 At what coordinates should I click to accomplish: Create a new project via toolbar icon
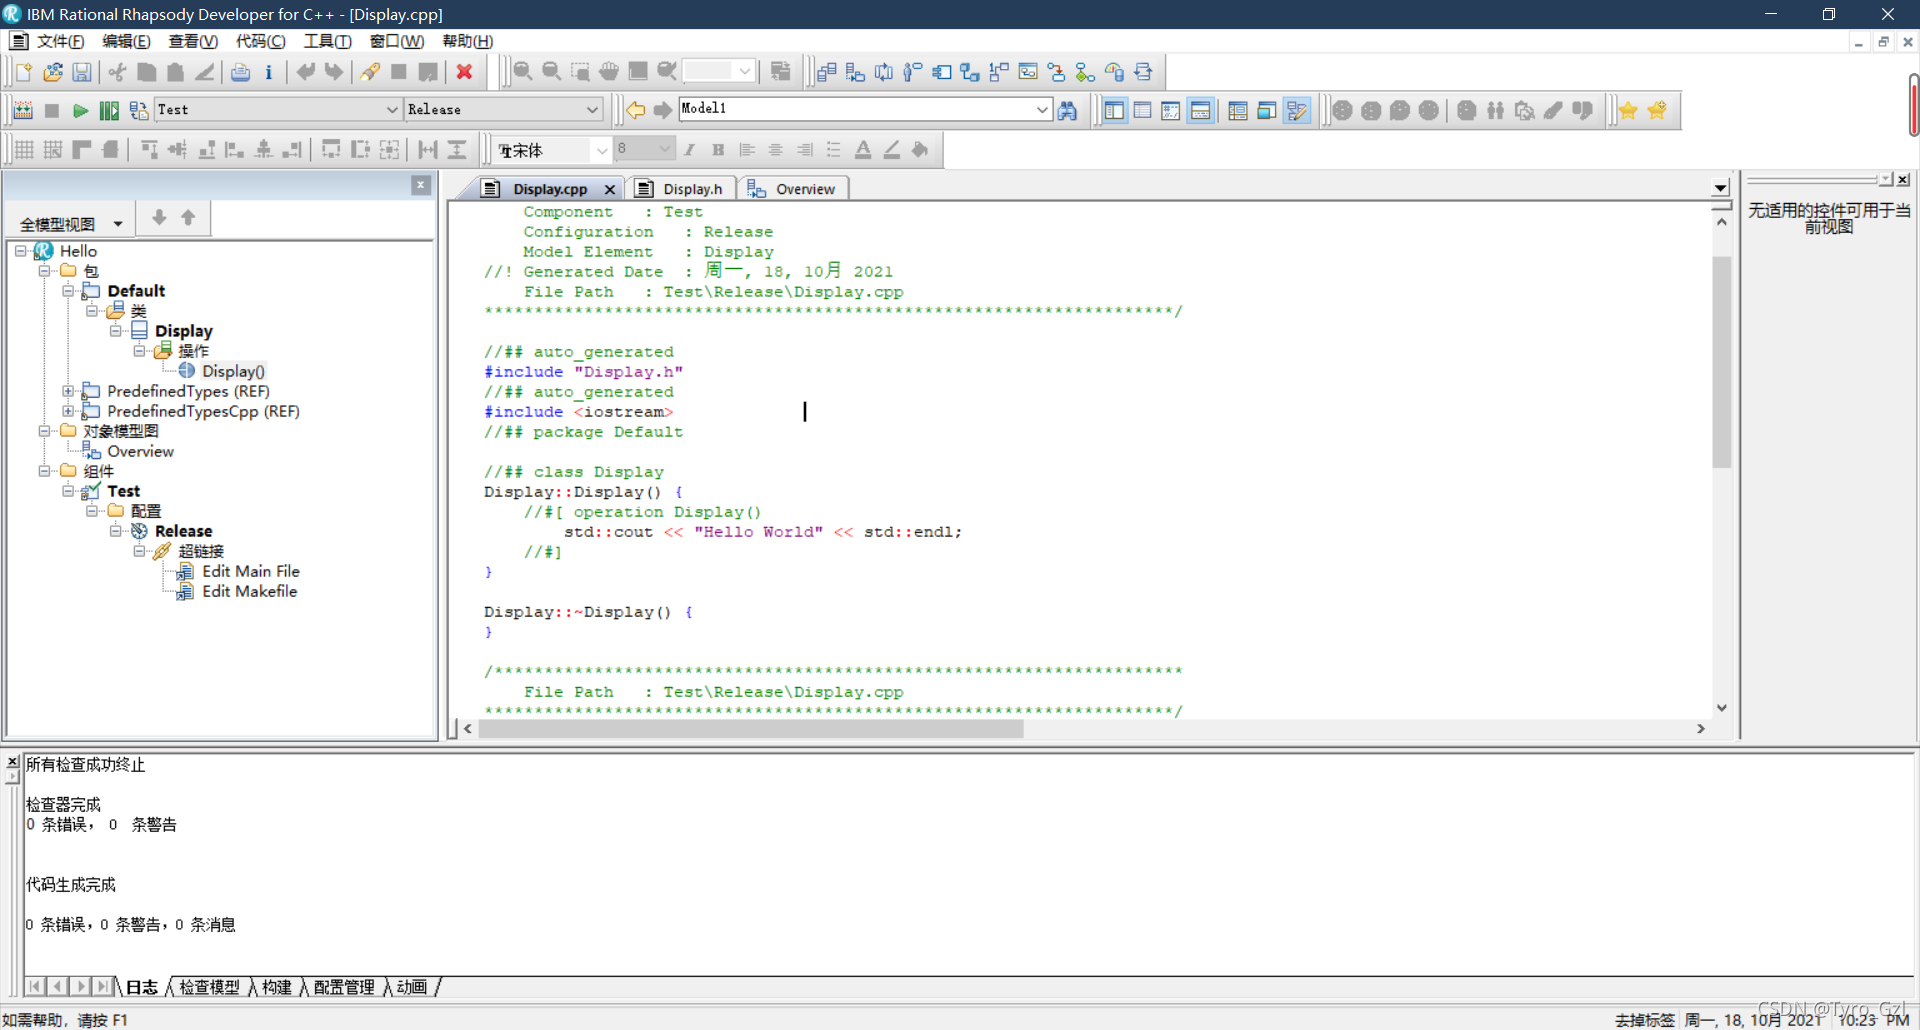tap(24, 72)
